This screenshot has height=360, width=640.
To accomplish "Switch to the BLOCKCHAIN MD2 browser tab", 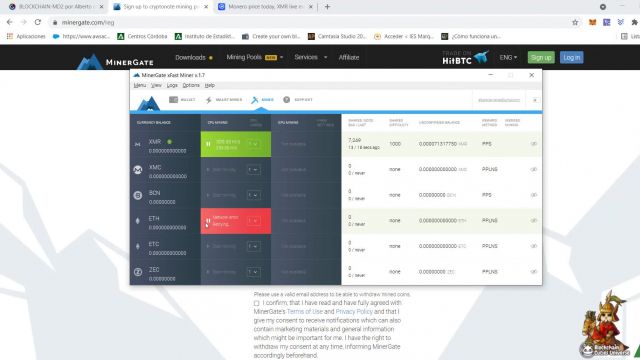I will [56, 7].
